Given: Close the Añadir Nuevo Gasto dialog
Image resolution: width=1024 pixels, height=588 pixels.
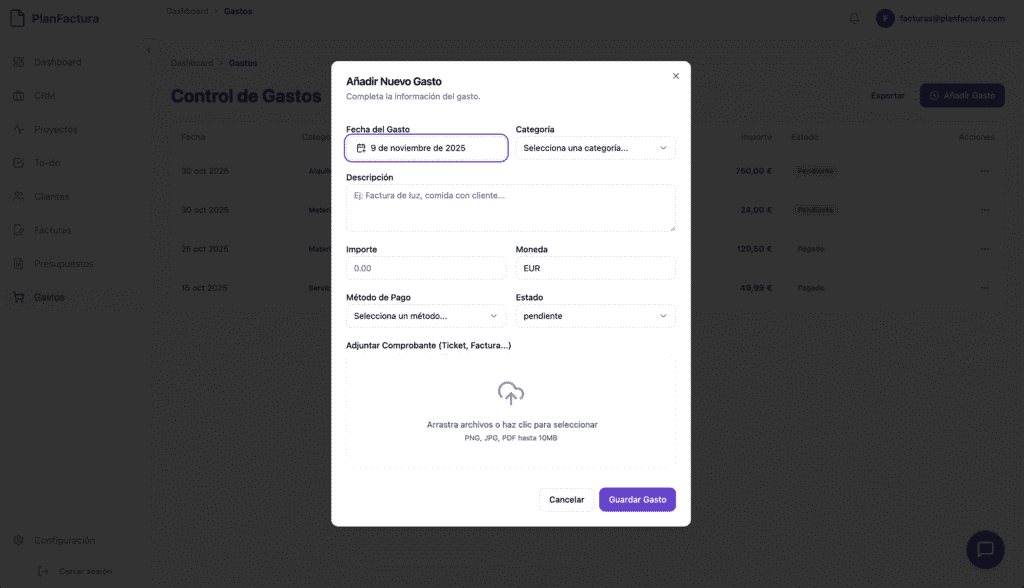Looking at the screenshot, I should tap(676, 76).
